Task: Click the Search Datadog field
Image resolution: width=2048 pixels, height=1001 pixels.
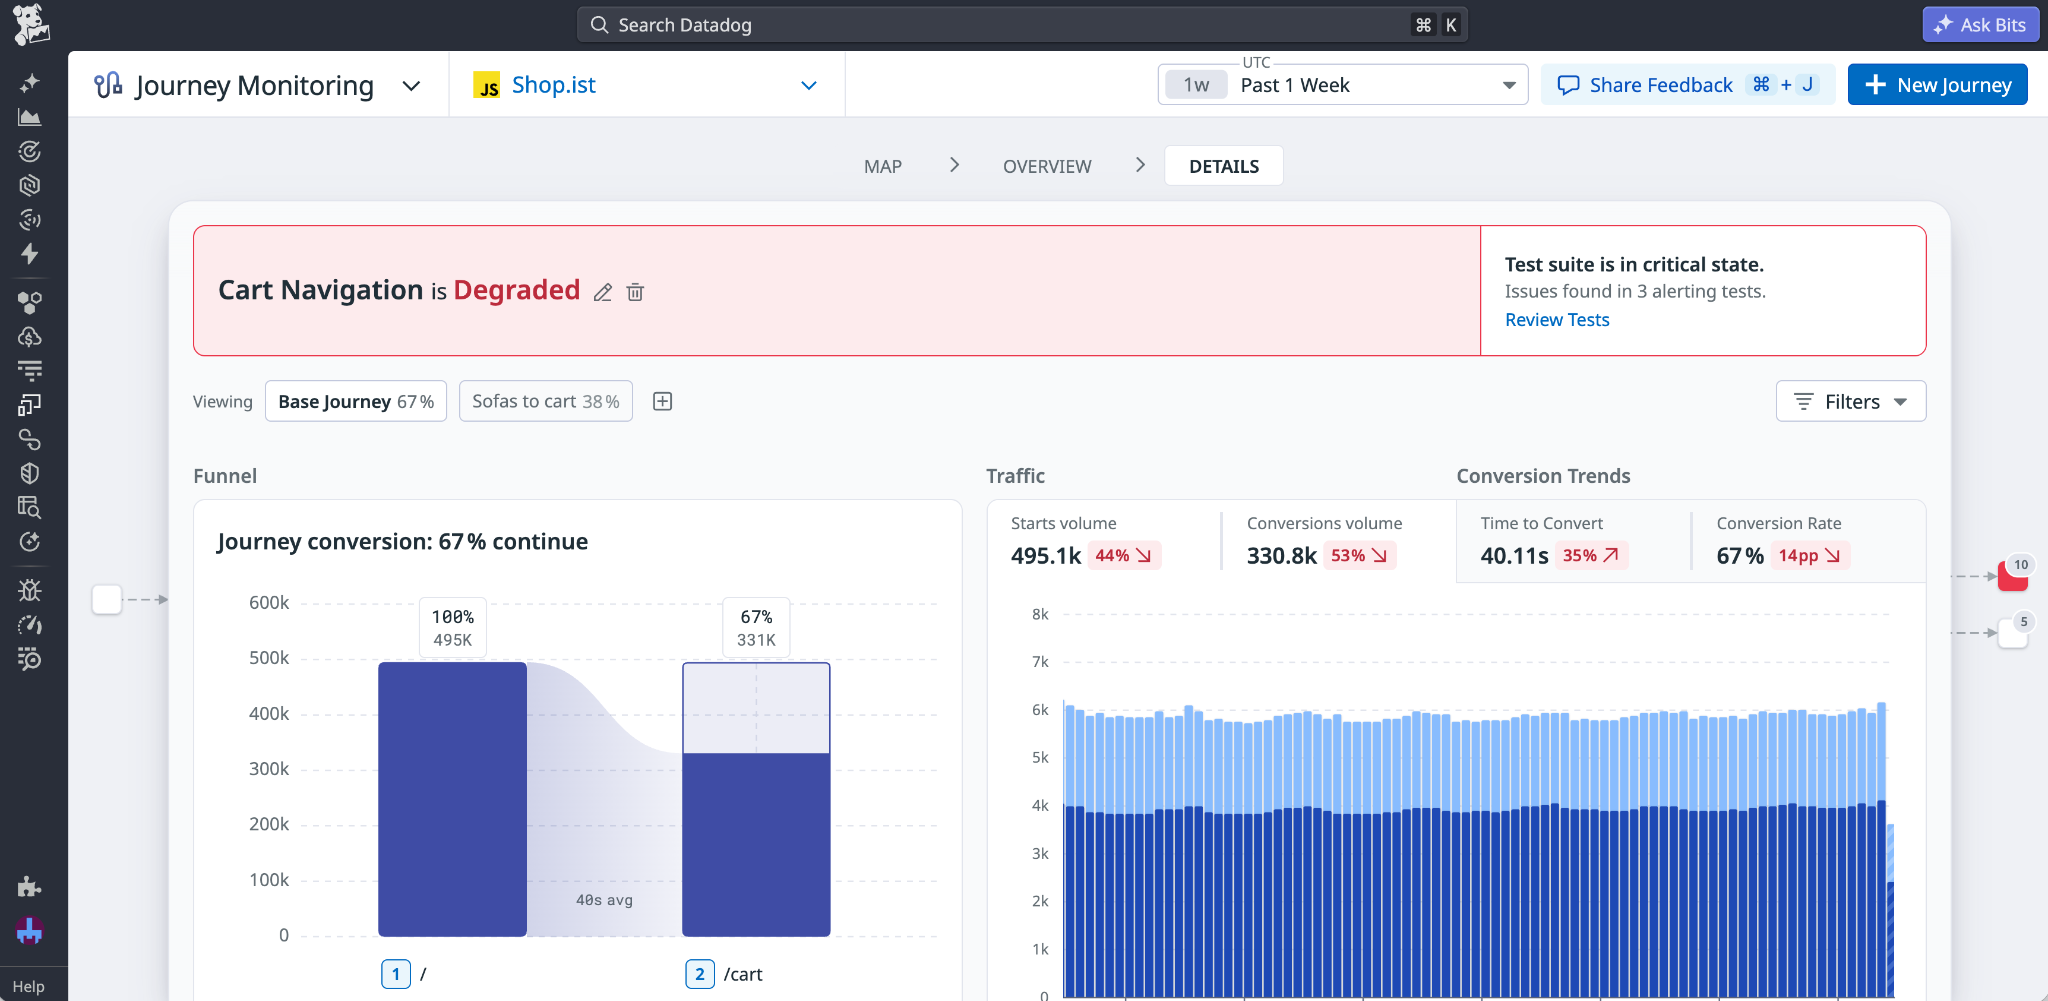Action: [1022, 25]
